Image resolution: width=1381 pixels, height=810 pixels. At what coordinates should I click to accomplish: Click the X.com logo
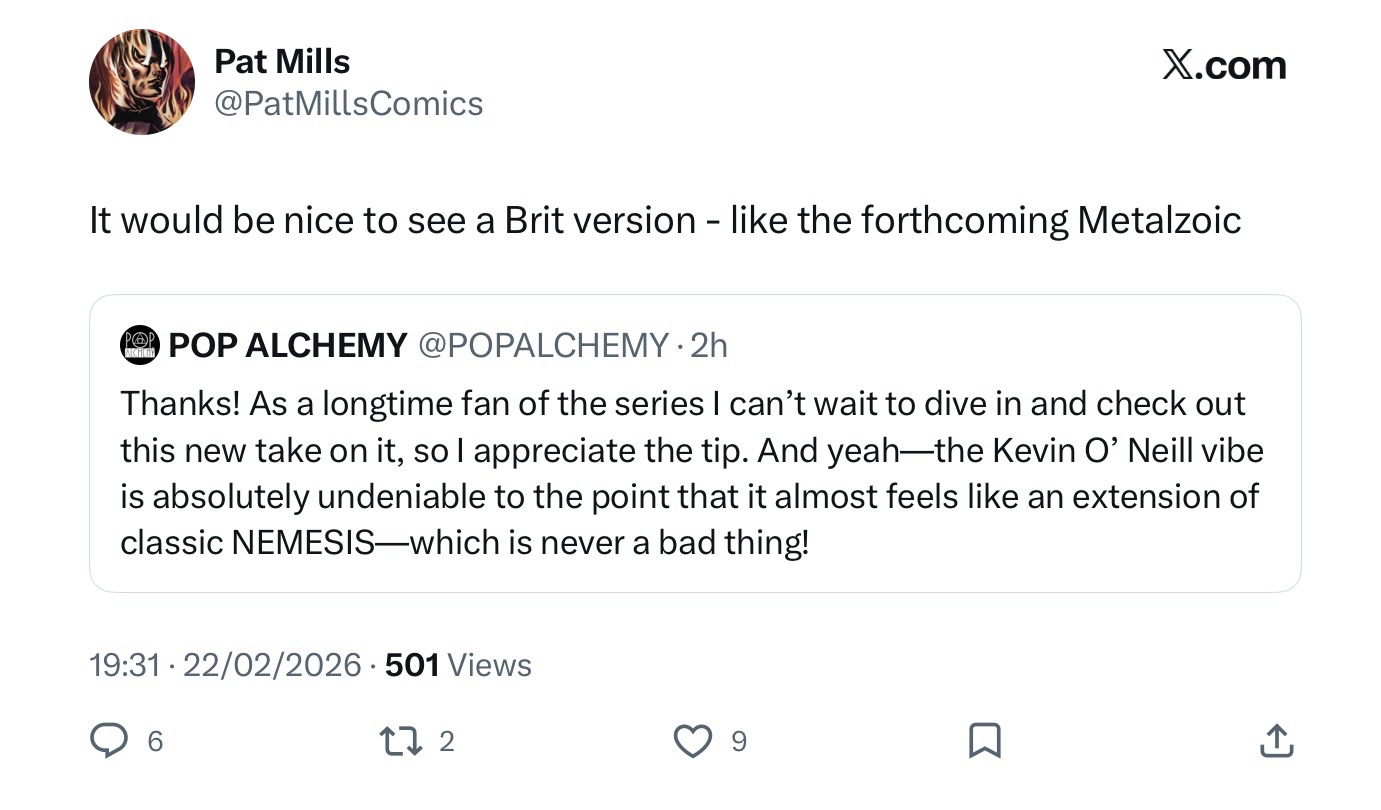(x=1224, y=66)
